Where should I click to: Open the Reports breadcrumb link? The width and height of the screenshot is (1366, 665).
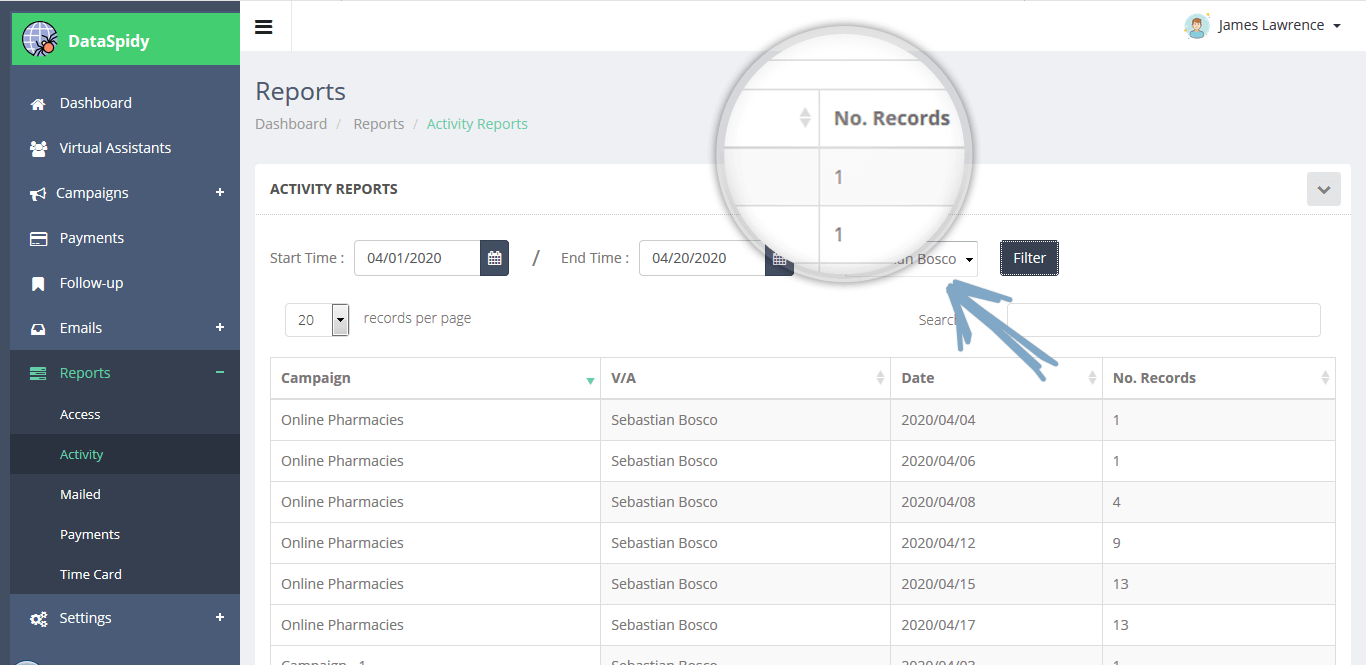coord(378,123)
